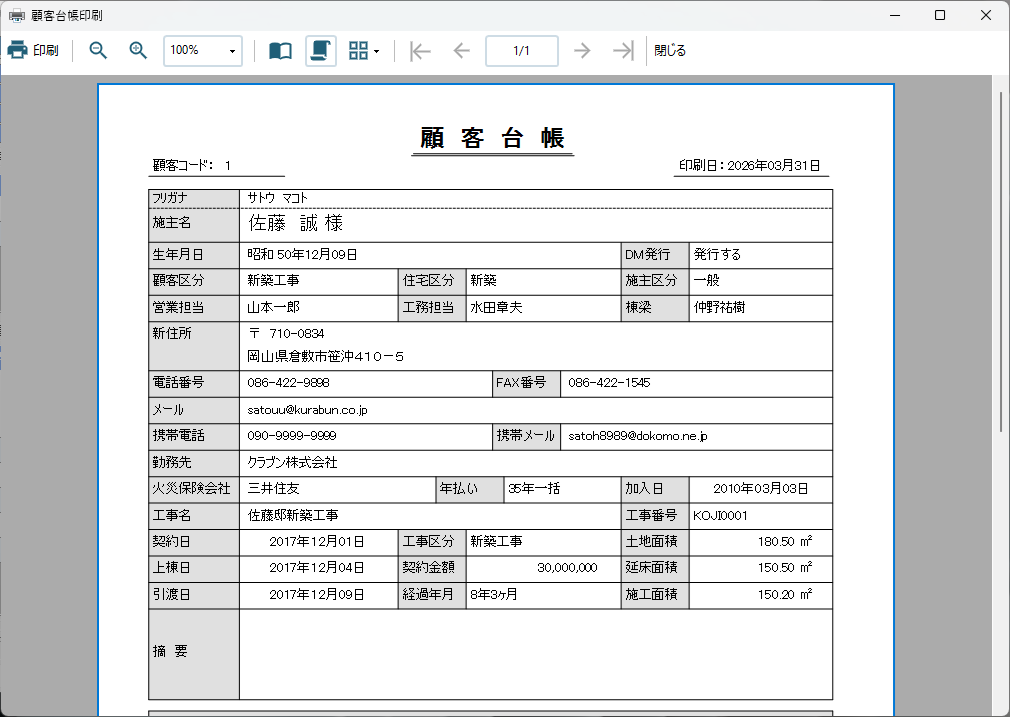Zoom out with the minus magnifier
This screenshot has height=717, width=1010.
tap(98, 50)
